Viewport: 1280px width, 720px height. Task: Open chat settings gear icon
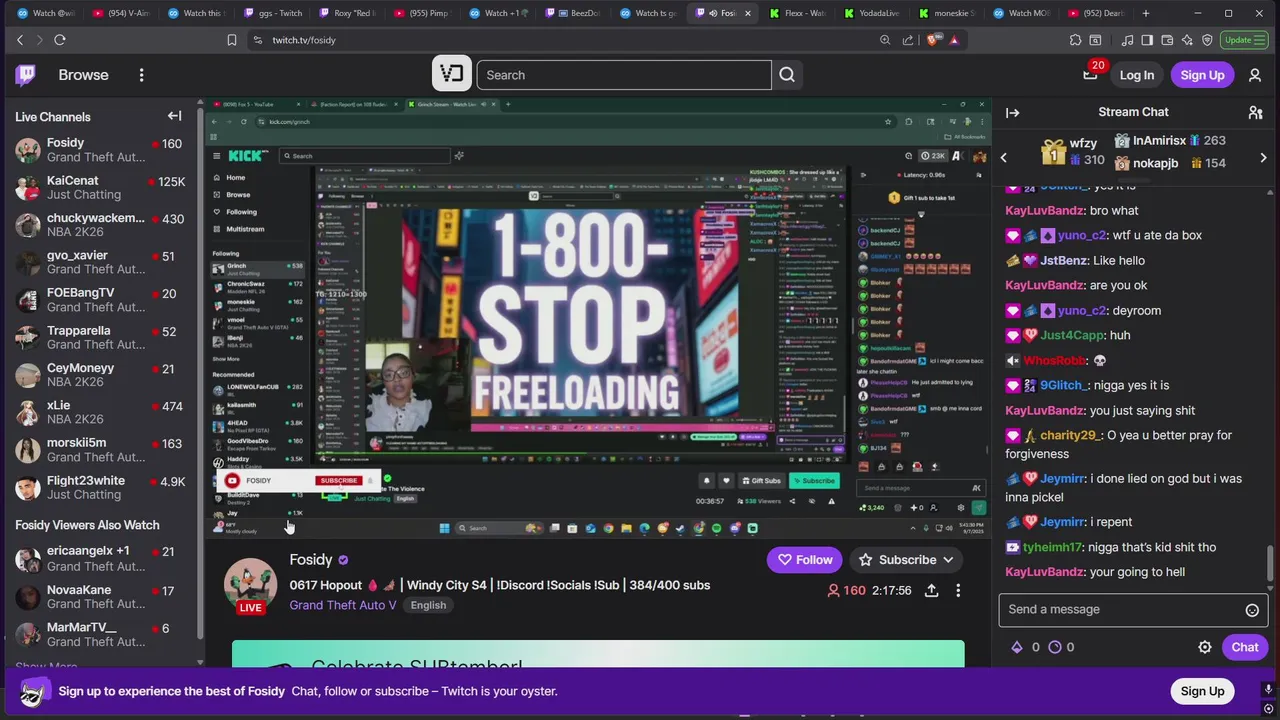[1205, 647]
